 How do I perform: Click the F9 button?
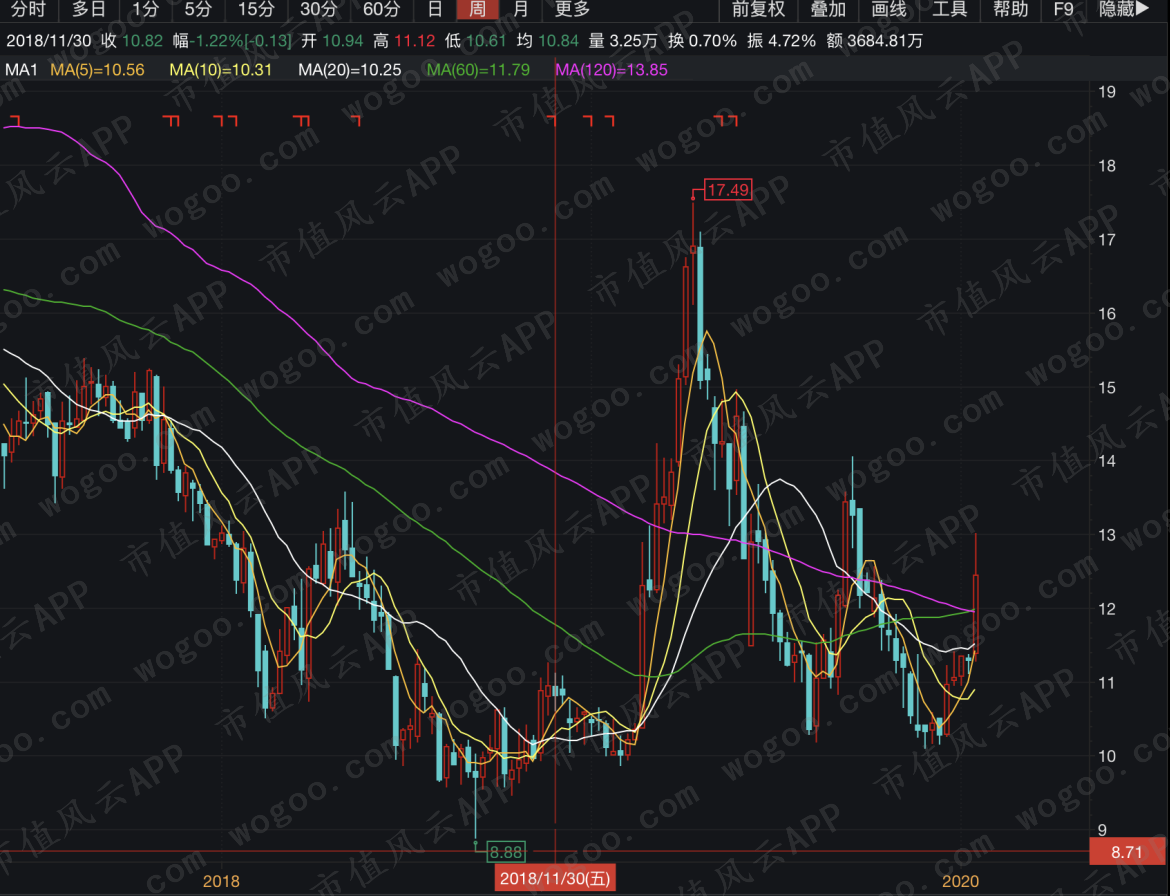(1063, 9)
